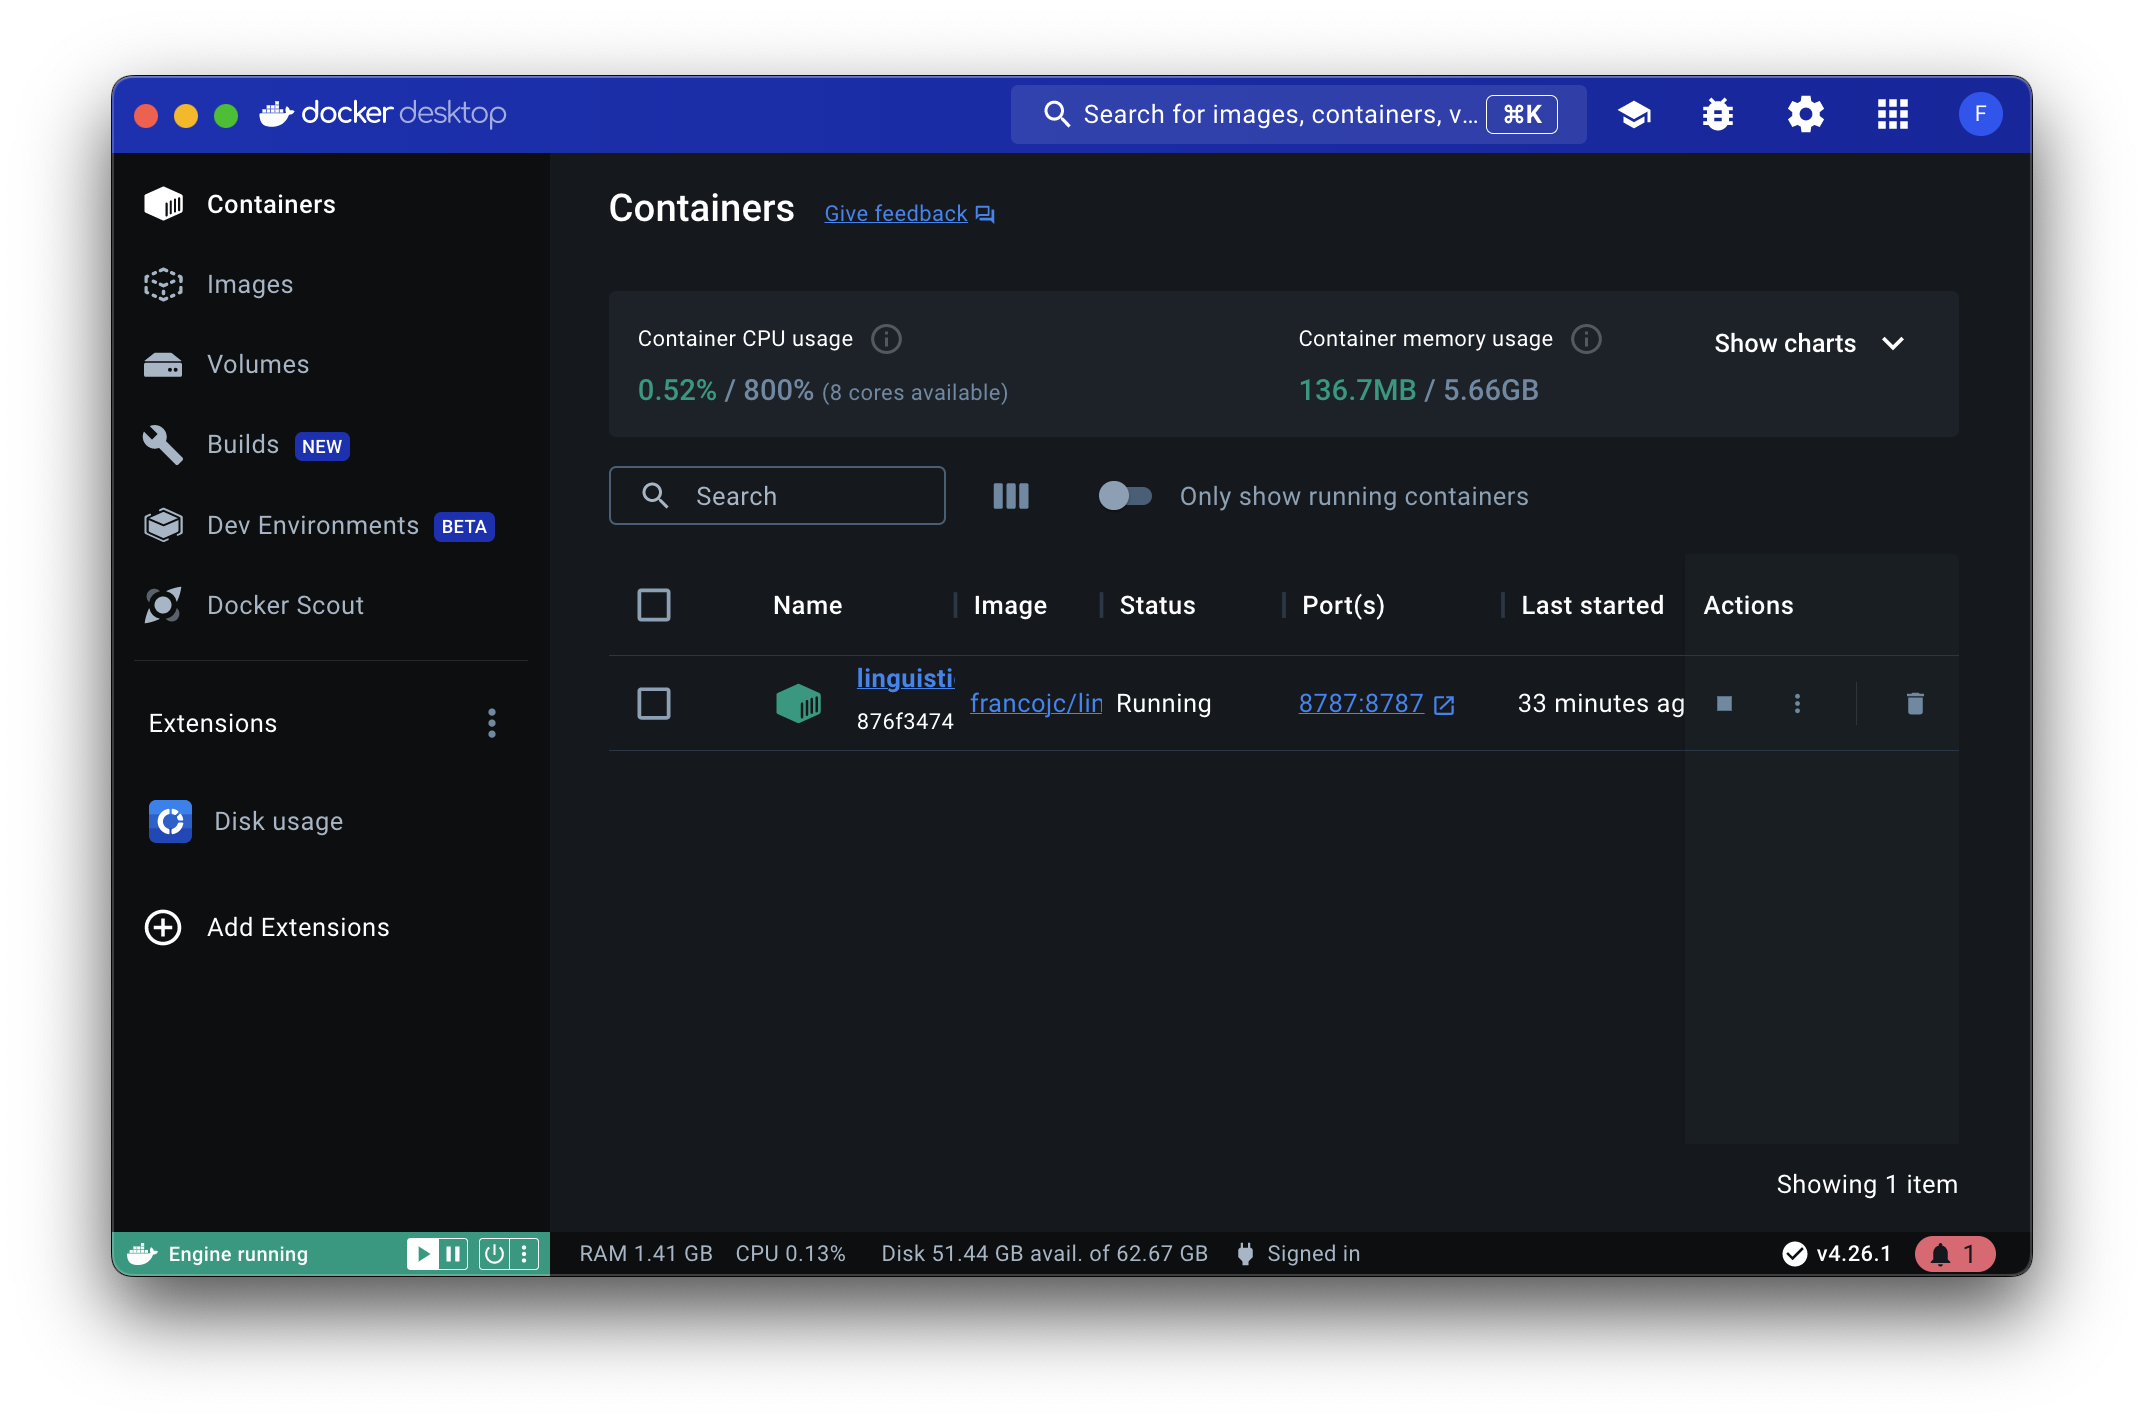Viewport: 2144px width, 1424px height.
Task: Open the Learning center graduation cap icon
Action: pyautogui.click(x=1634, y=115)
